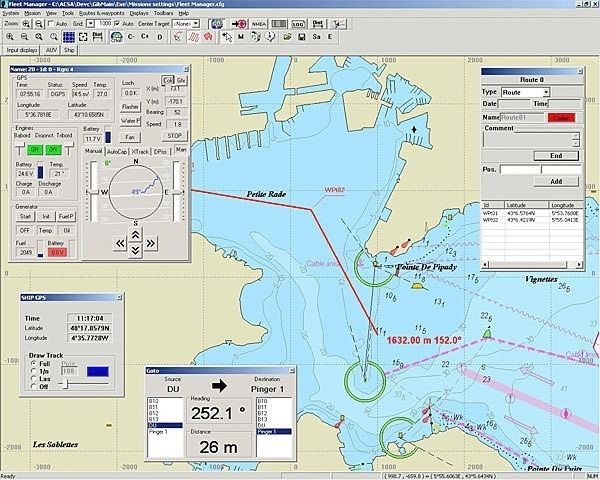Image resolution: width=600 pixels, height=480 pixels.
Task: Switch to the DPos tab
Action: click(x=160, y=152)
